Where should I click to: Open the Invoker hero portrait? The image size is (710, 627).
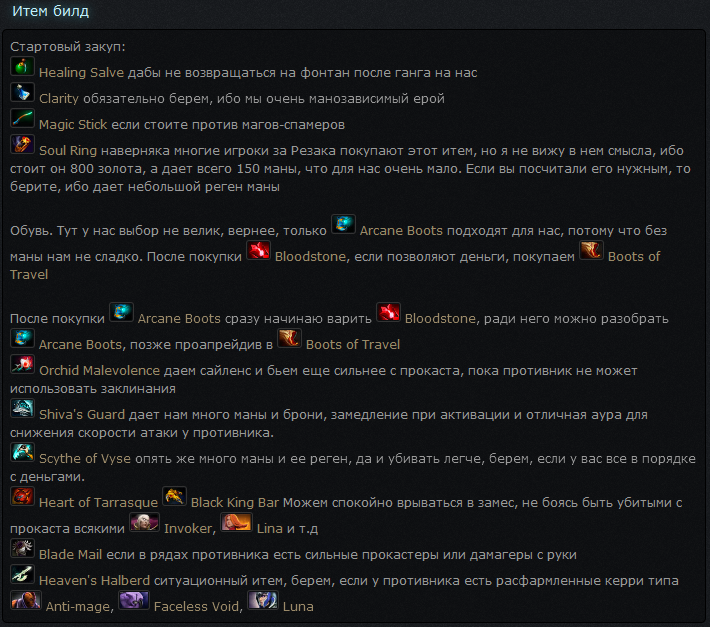pyautogui.click(x=144, y=522)
